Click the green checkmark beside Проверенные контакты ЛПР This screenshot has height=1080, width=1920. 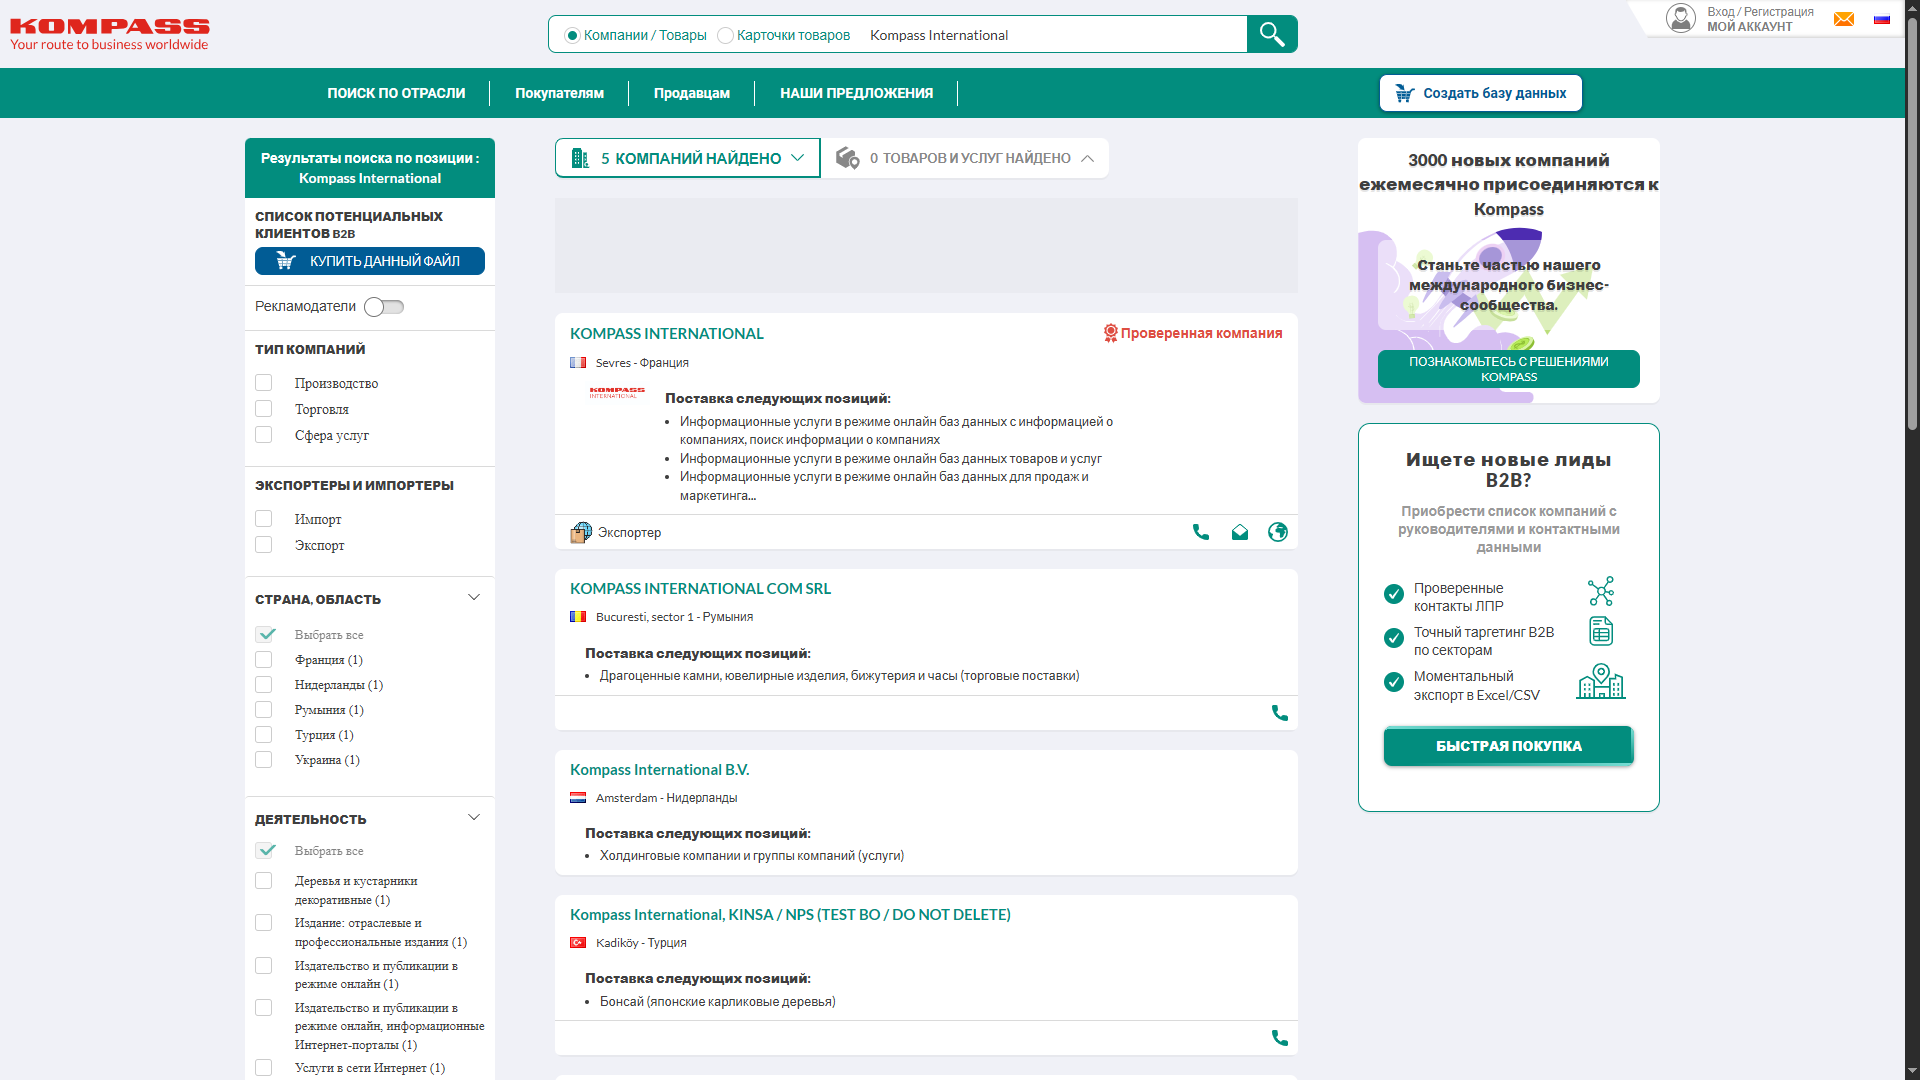[1394, 594]
